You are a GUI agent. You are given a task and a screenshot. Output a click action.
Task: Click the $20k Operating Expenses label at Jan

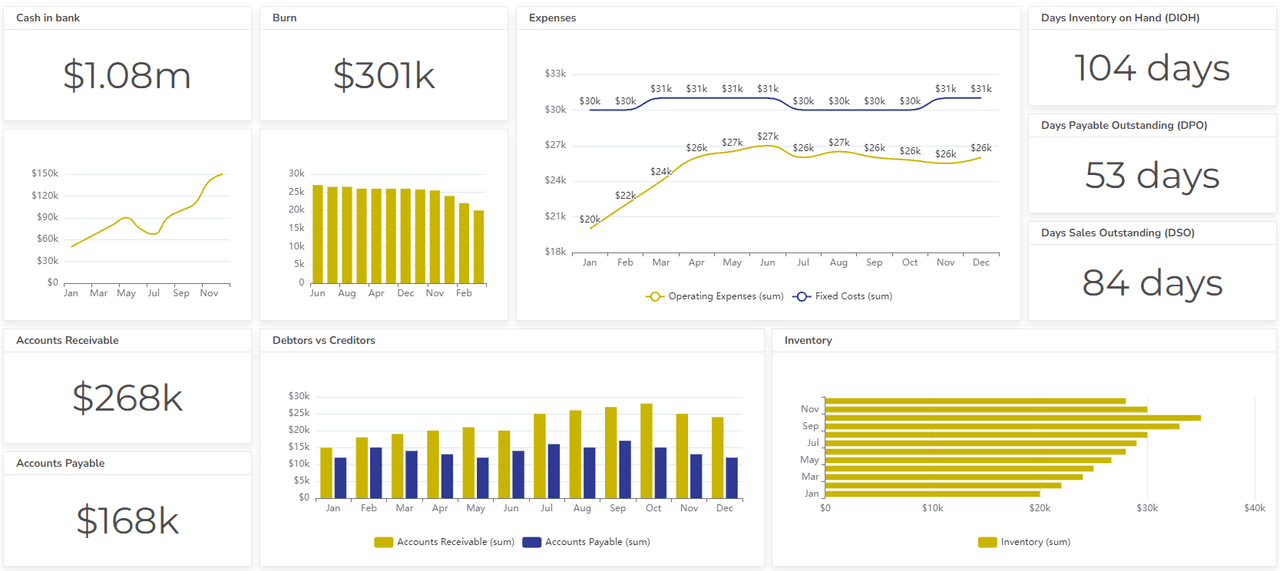pyautogui.click(x=590, y=219)
